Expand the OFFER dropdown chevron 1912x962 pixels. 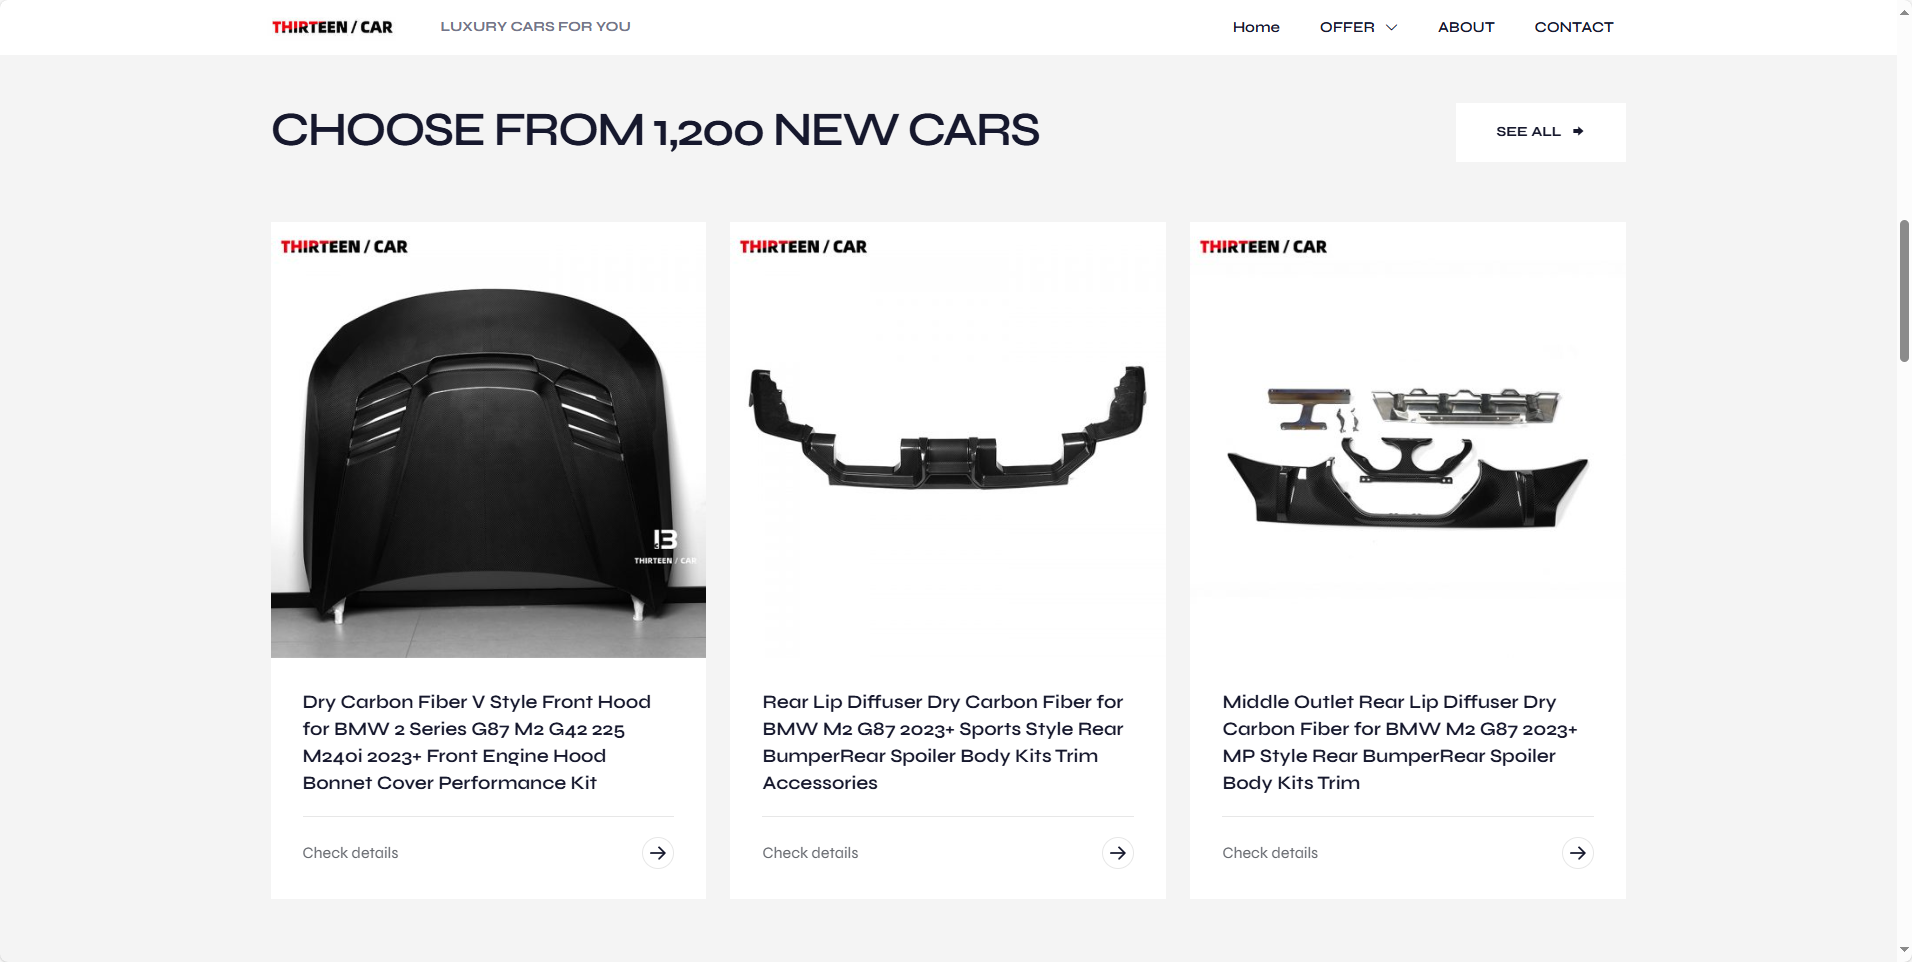click(x=1391, y=27)
